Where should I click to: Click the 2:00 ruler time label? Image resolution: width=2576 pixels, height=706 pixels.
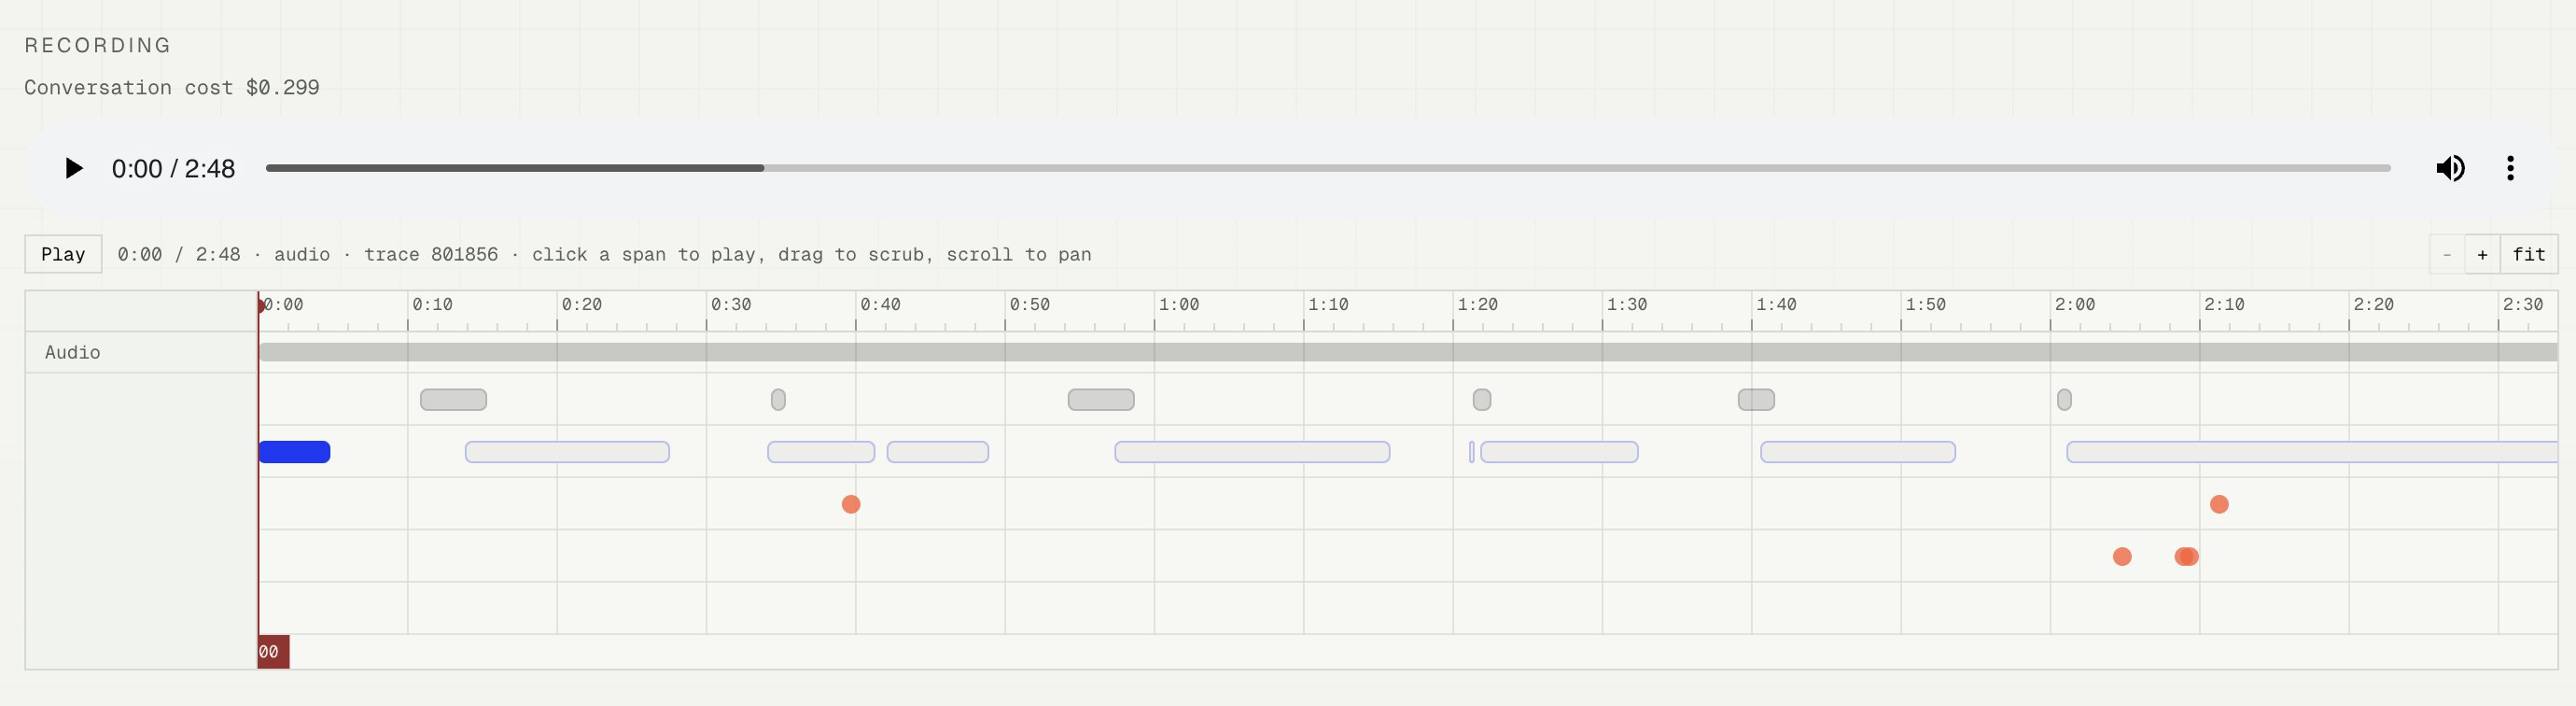pyautogui.click(x=2075, y=304)
